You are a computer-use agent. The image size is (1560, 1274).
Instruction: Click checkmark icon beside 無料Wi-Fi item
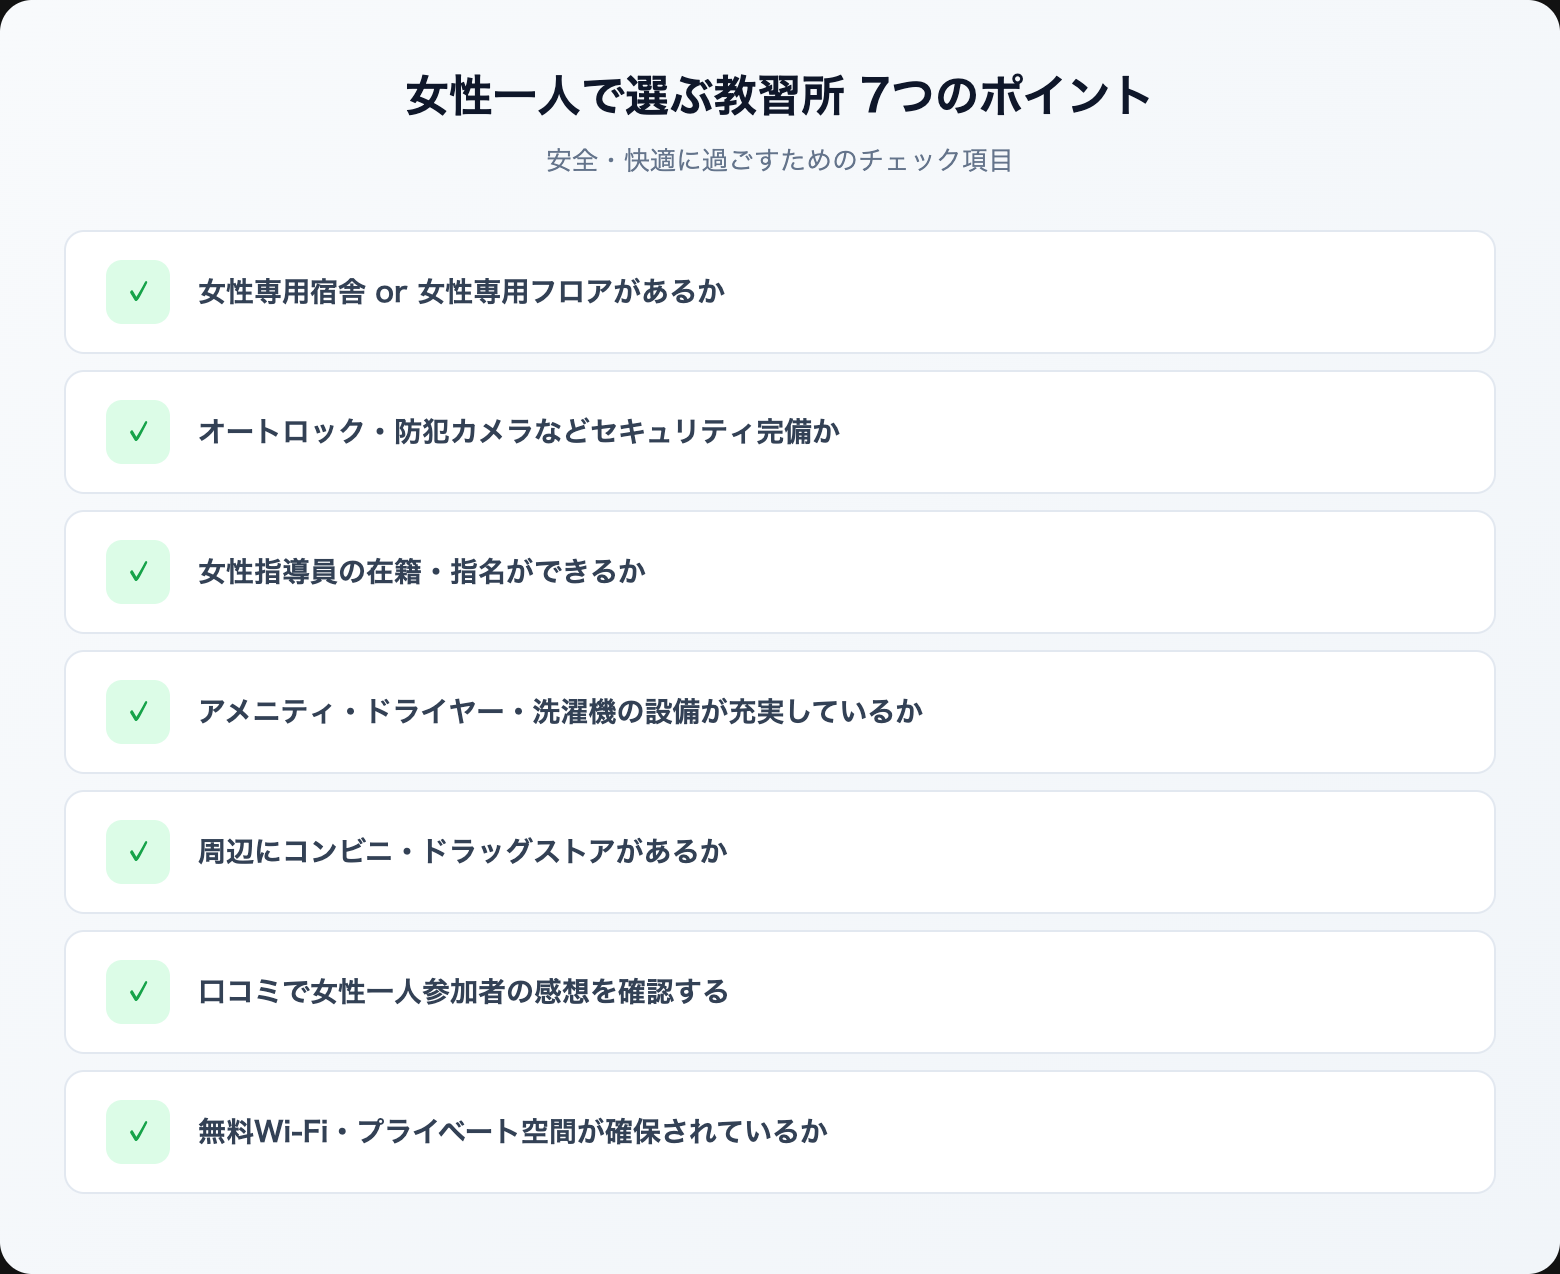pyautogui.click(x=138, y=1132)
